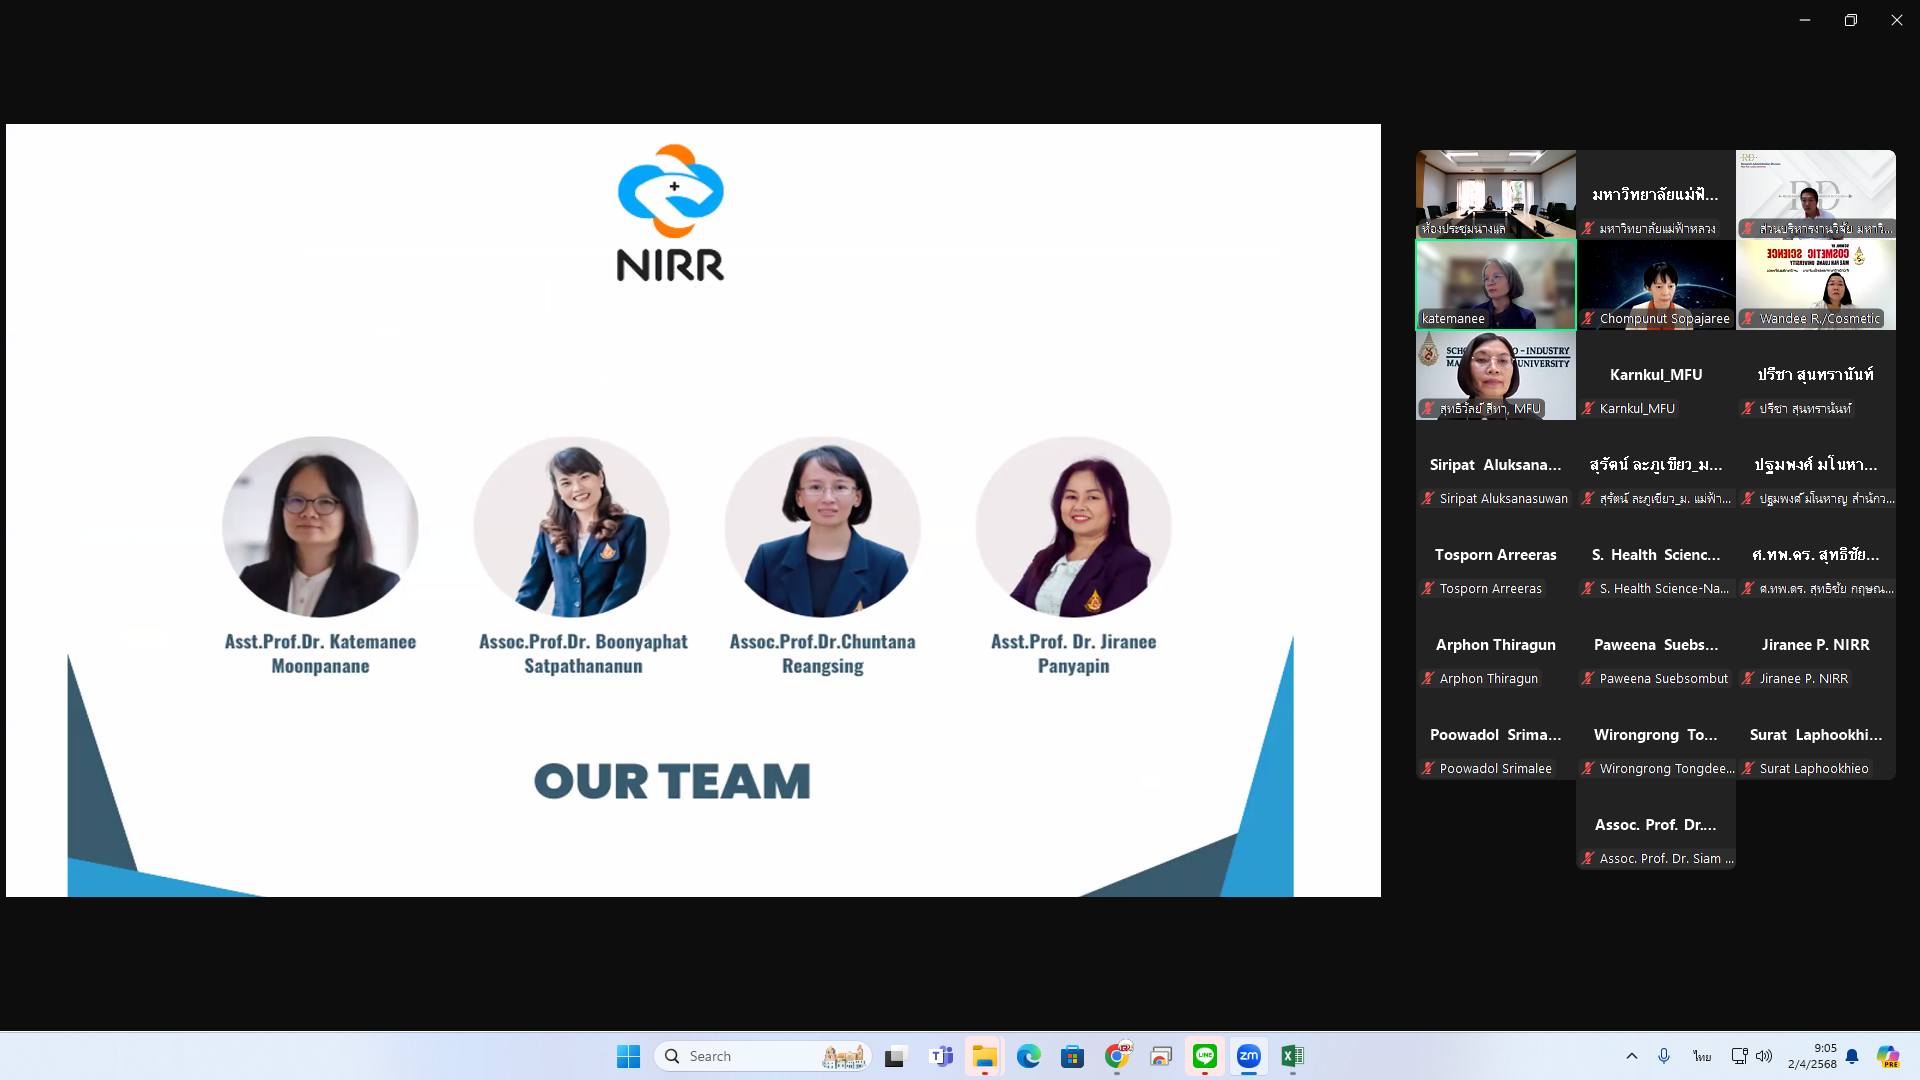
Task: Click muted mic icon beside Chompunut Sopajaree
Action: pyautogui.click(x=1588, y=318)
